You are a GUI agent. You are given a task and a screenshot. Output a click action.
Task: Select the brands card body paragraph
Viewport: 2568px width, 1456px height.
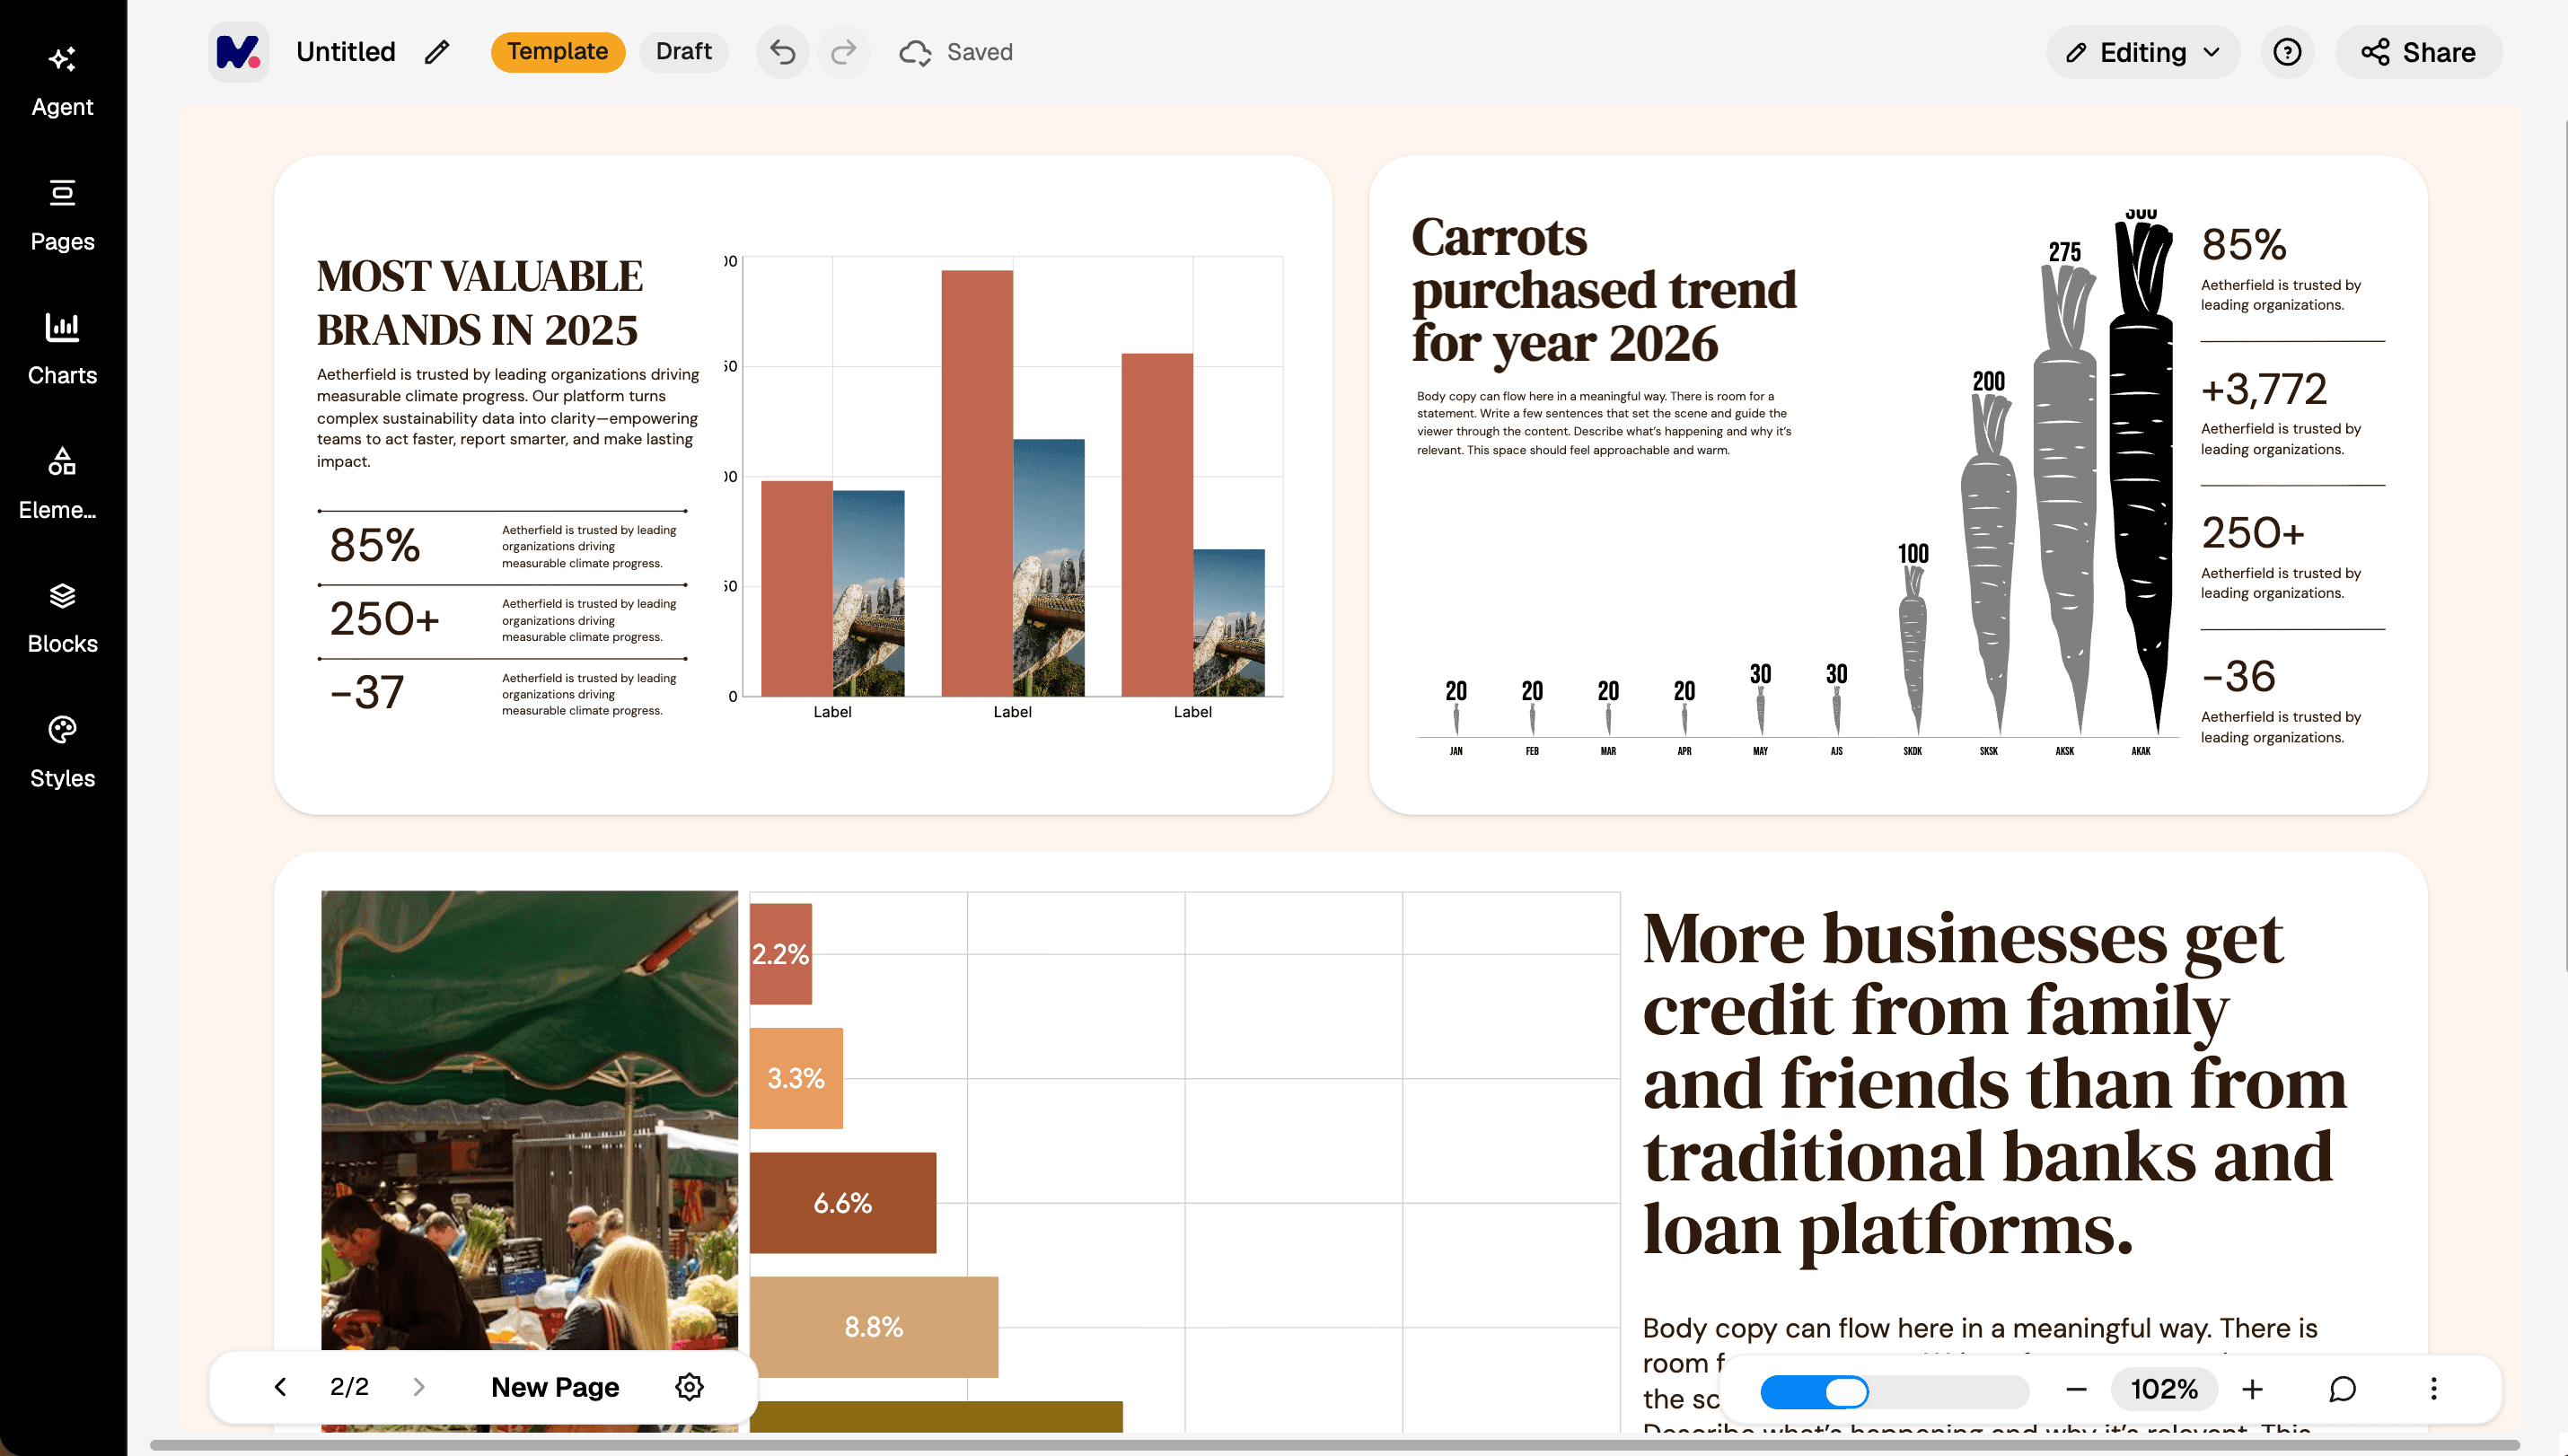point(508,418)
